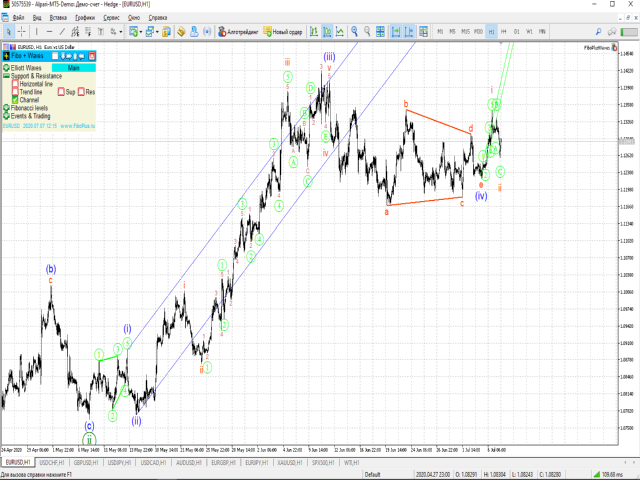640x480 pixels.
Task: Open new chart dropdown arrow
Action: (141, 32)
